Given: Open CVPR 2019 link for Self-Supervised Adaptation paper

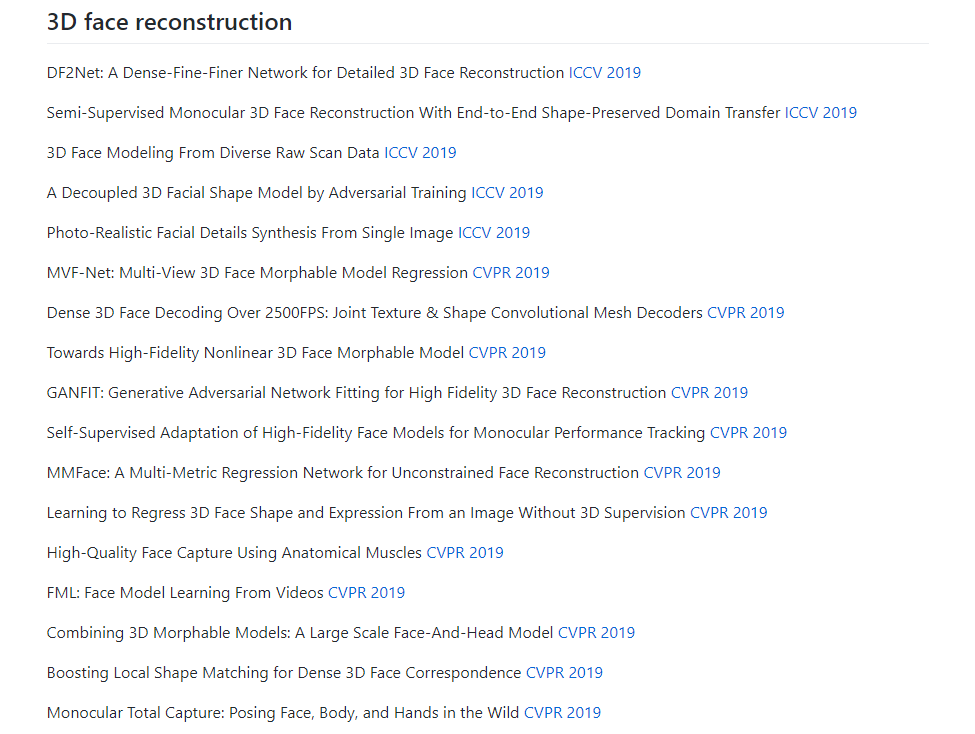Looking at the screenshot, I should click(x=749, y=432).
